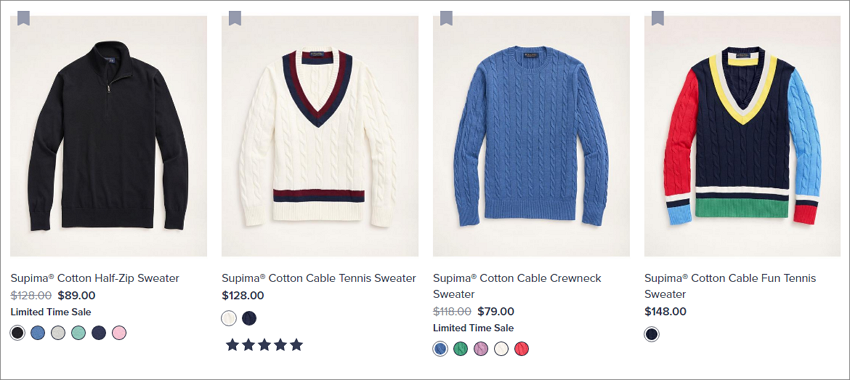Choose green swatch for Cable Crewneck Sweater
Image resolution: width=850 pixels, height=380 pixels.
[x=461, y=349]
